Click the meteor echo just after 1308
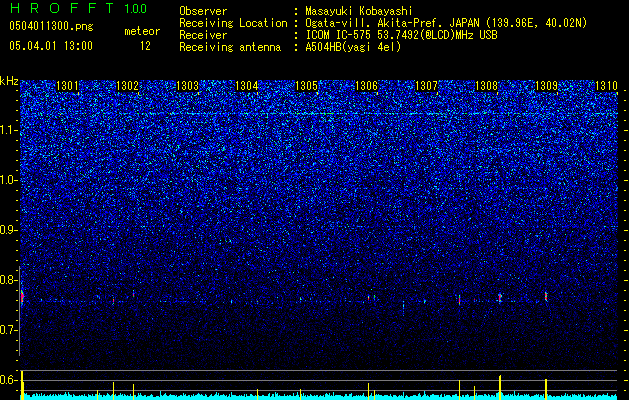The image size is (629, 400). [x=500, y=298]
